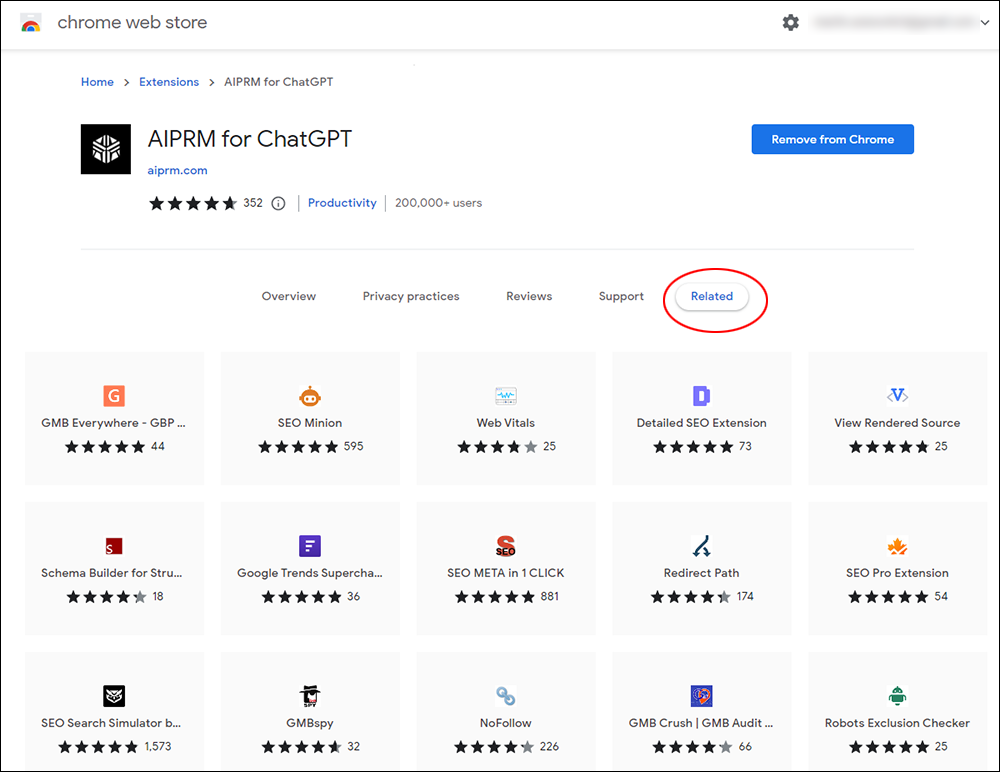Viewport: 1000px width, 772px height.
Task: Open the NoFollow title
Action: click(x=506, y=723)
